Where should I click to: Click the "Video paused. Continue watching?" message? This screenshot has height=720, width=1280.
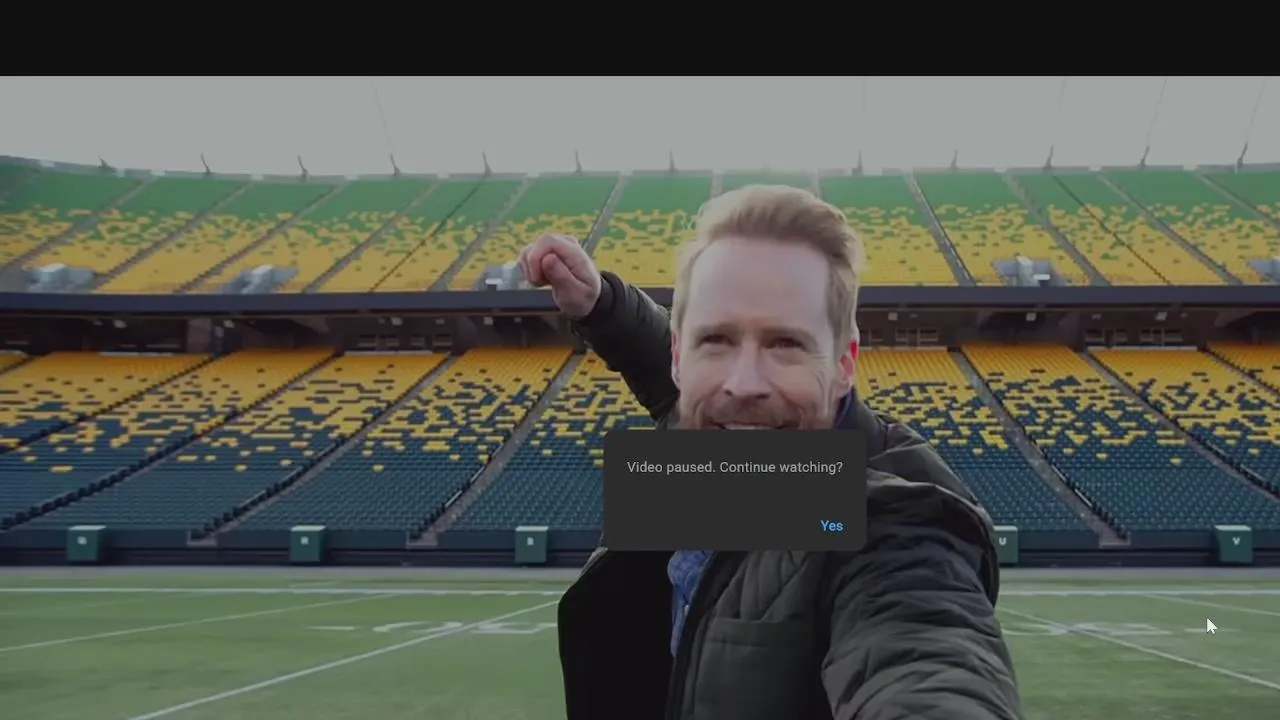click(734, 467)
